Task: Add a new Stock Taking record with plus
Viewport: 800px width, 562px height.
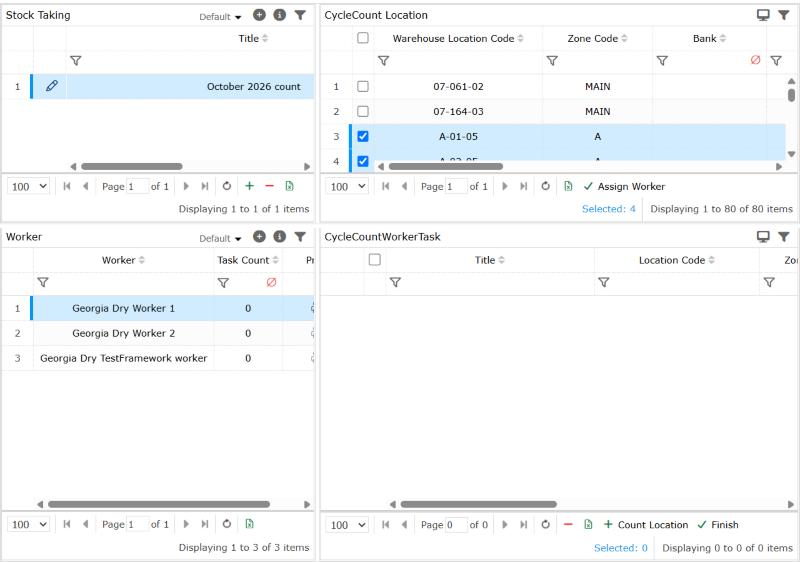Action: [249, 186]
